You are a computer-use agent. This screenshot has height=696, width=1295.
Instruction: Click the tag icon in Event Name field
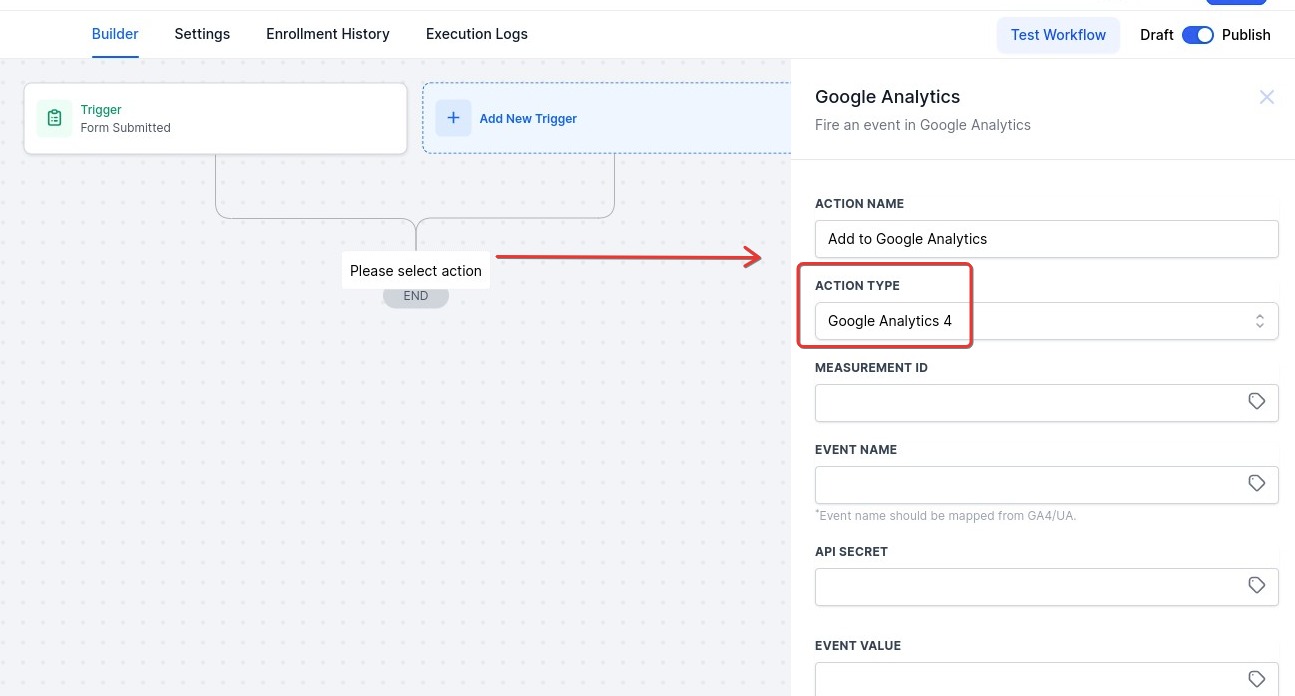coord(1257,483)
